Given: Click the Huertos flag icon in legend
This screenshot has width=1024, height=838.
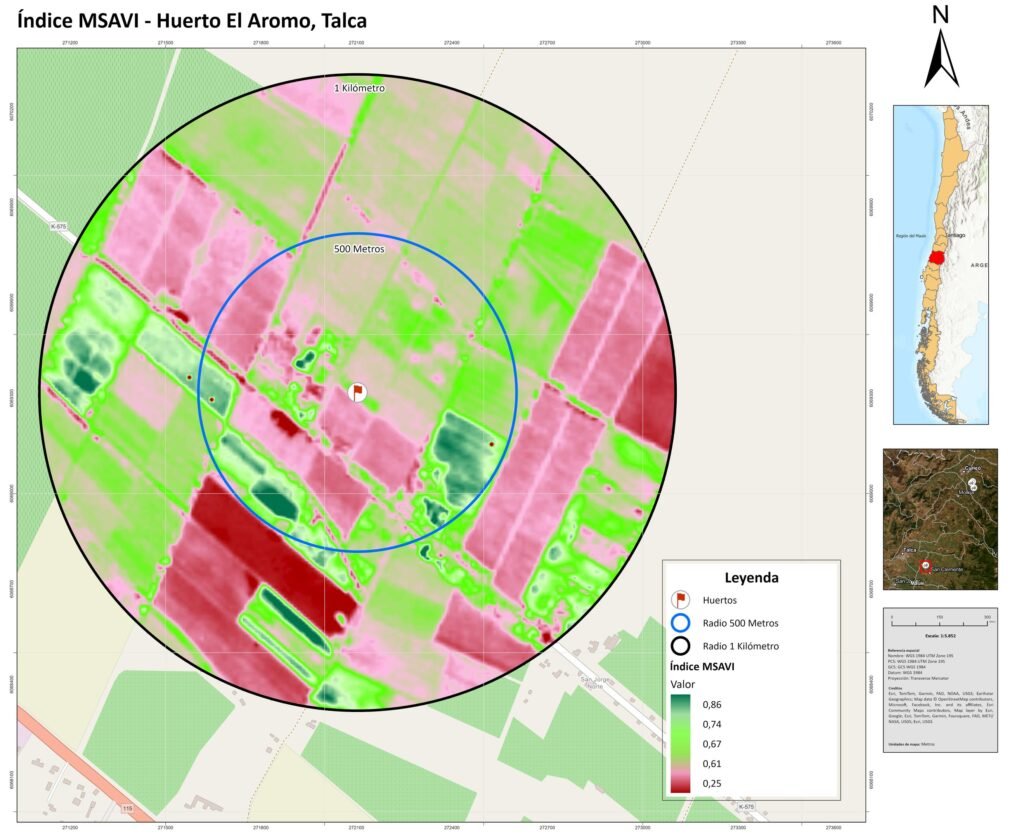Looking at the screenshot, I should tap(679, 600).
